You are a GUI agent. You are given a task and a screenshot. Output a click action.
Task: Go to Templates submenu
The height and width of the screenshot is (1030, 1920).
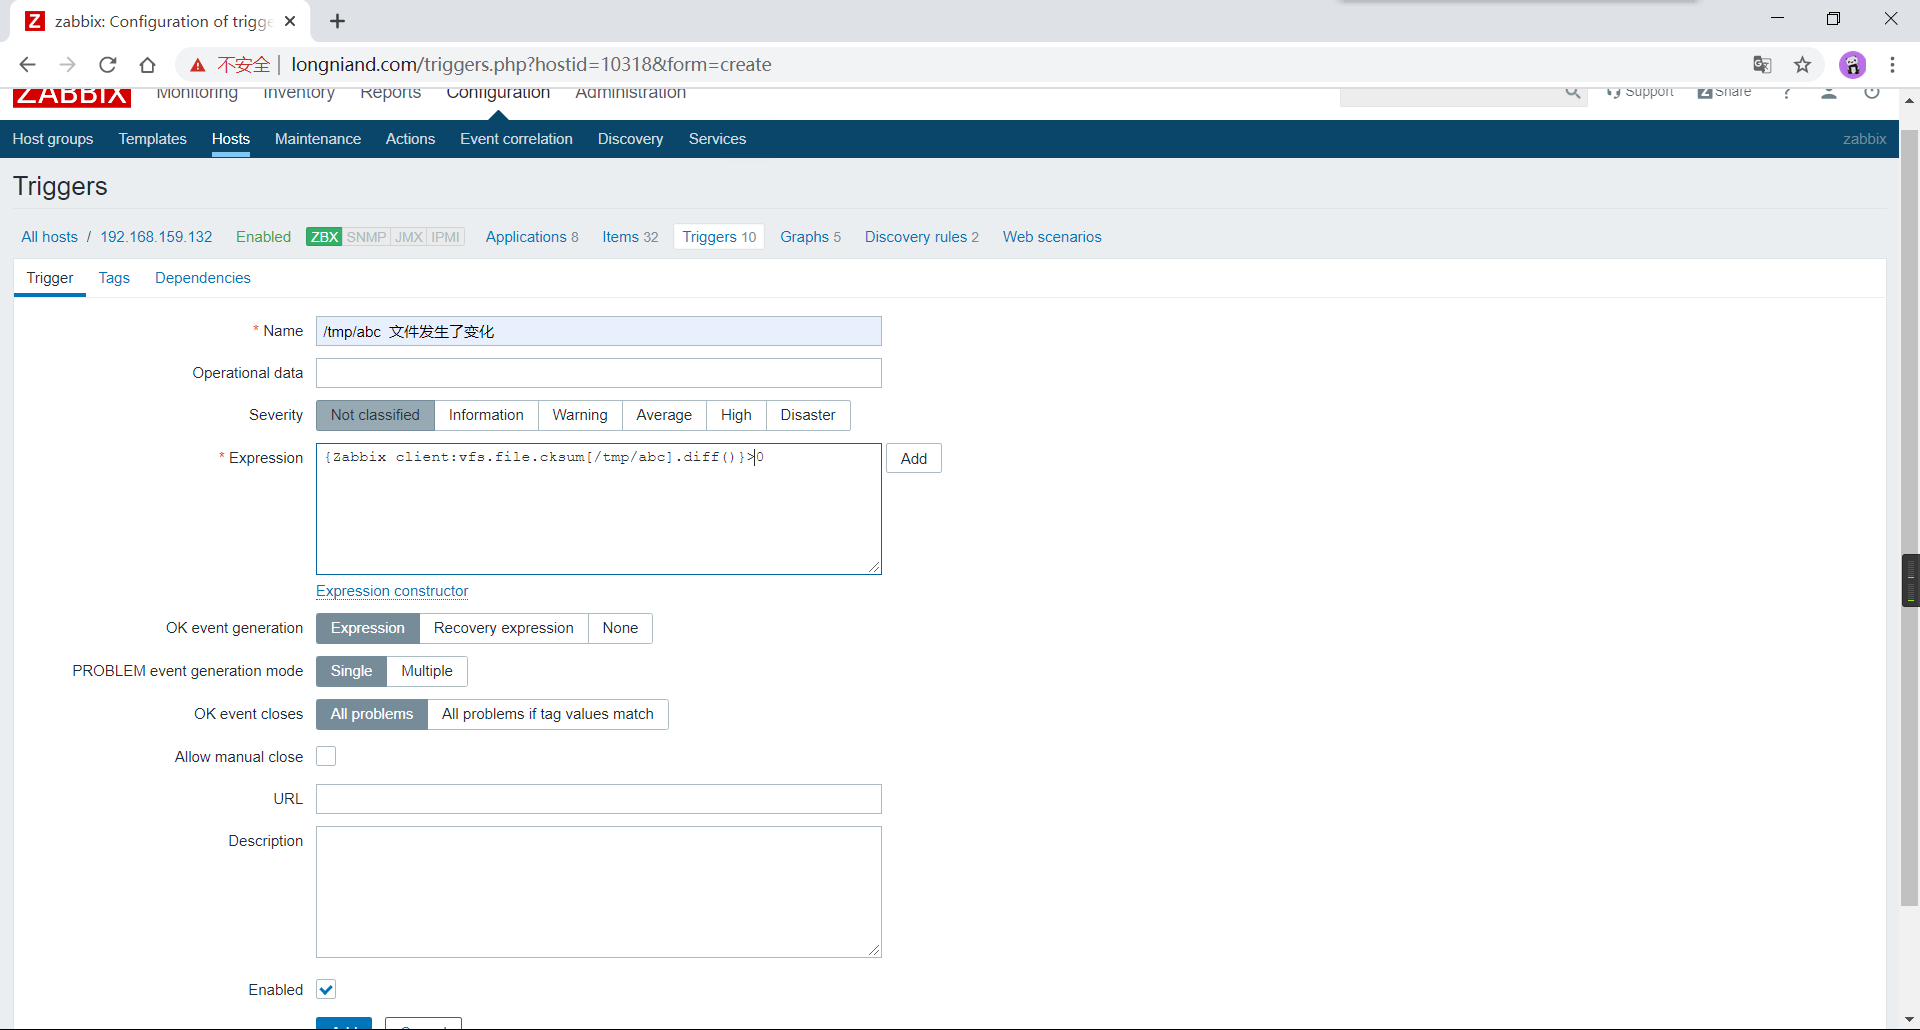click(x=153, y=139)
